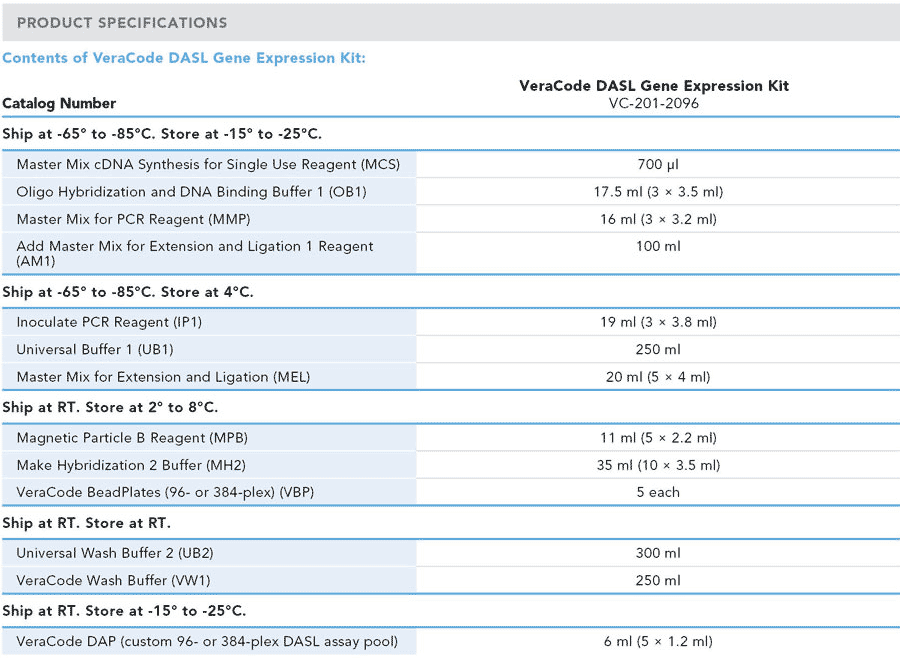Select 'Ship at RT. Store at -15° to -25°C.' heading
The image size is (900, 672).
point(124,611)
